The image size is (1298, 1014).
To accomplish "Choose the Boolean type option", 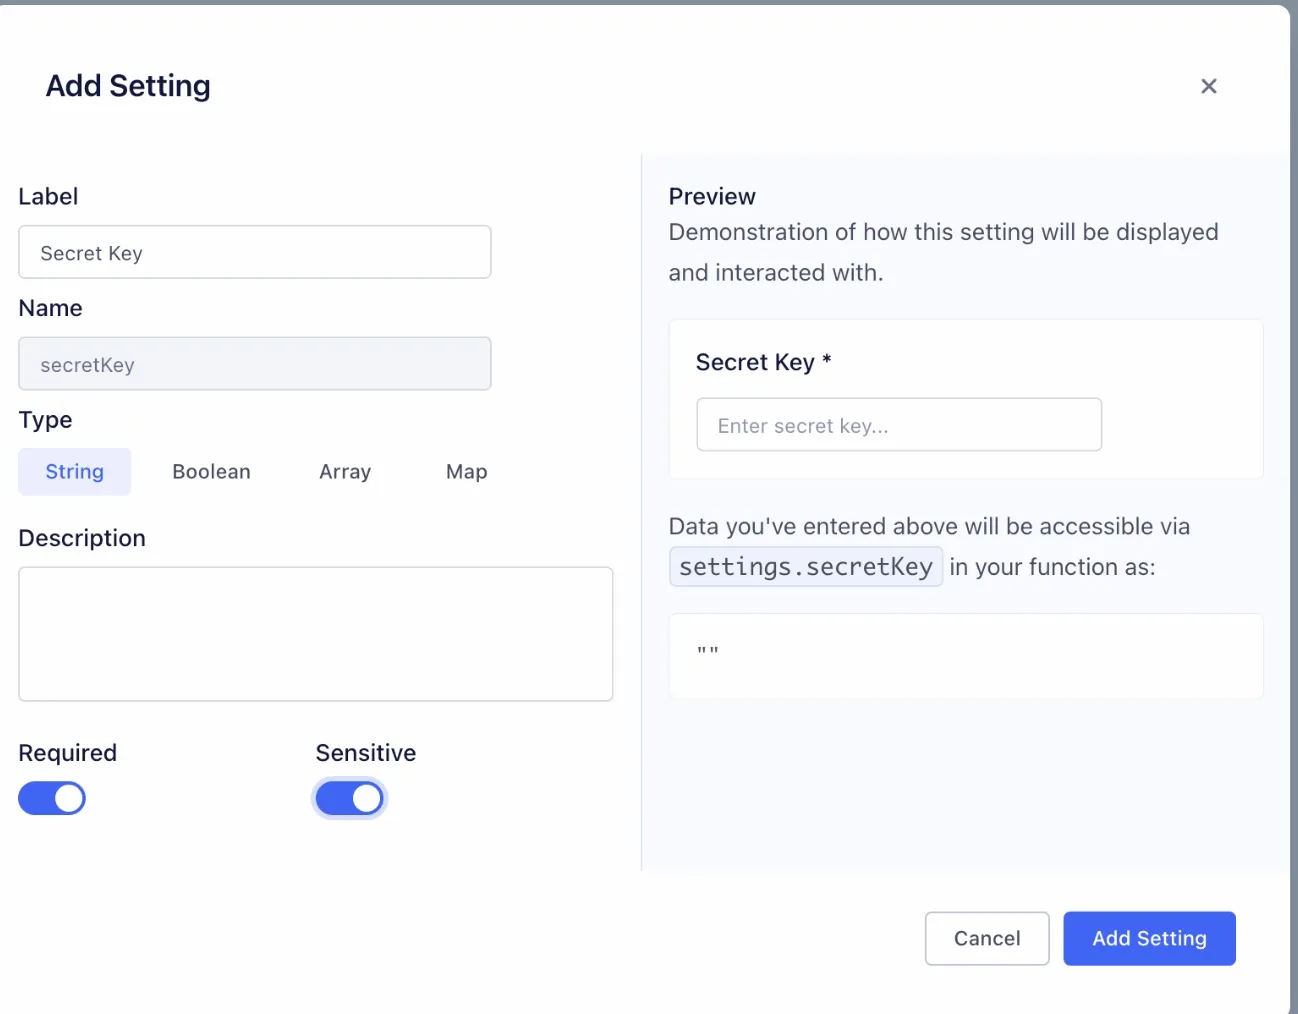I will point(211,472).
